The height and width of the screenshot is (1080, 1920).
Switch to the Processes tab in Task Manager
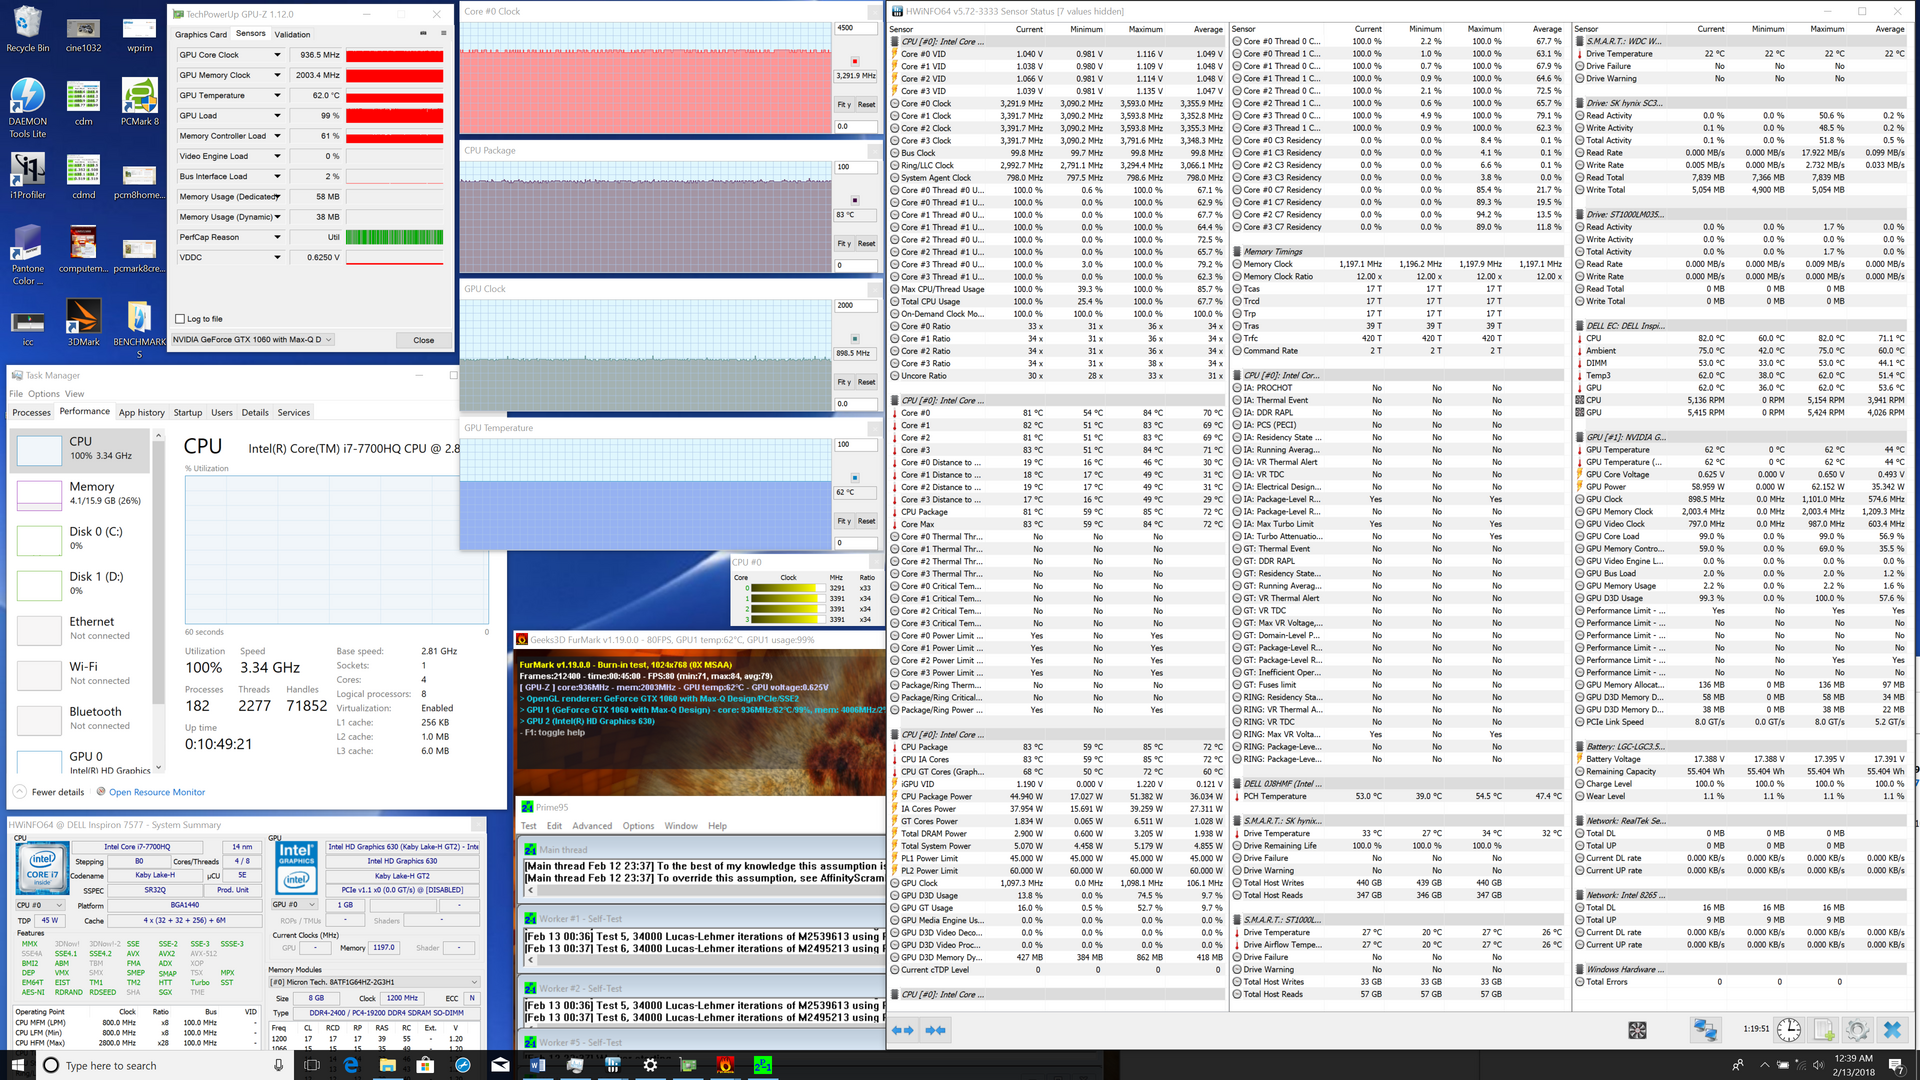[31, 412]
